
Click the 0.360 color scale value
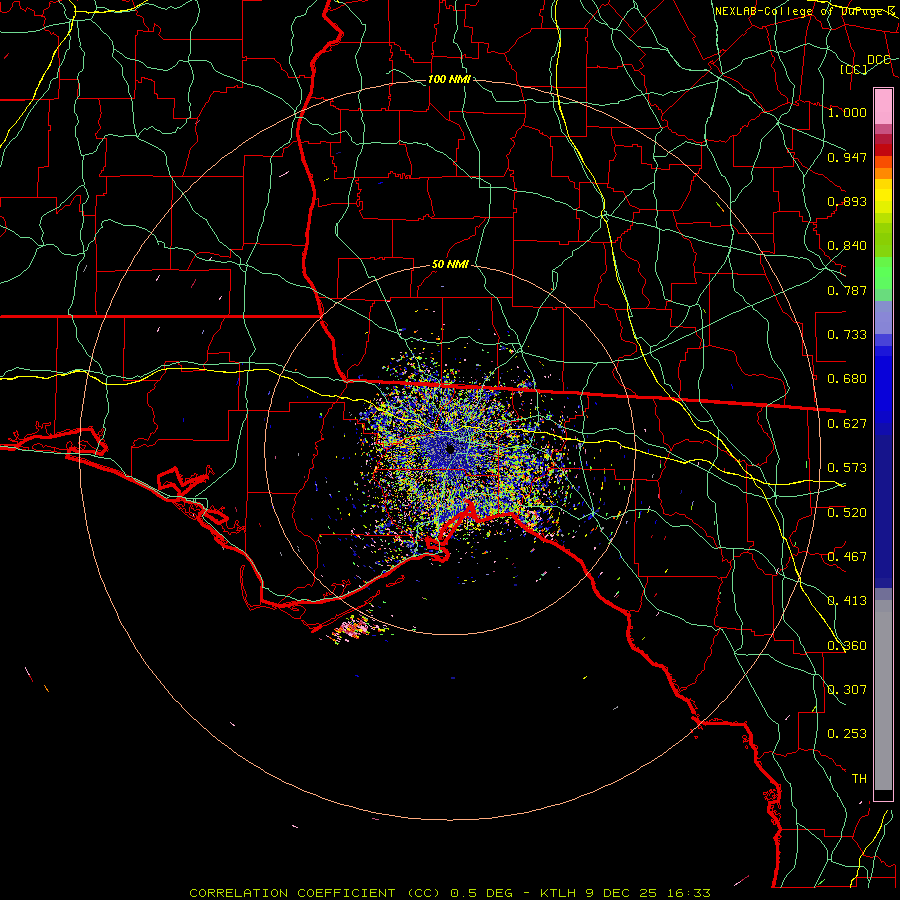[847, 646]
